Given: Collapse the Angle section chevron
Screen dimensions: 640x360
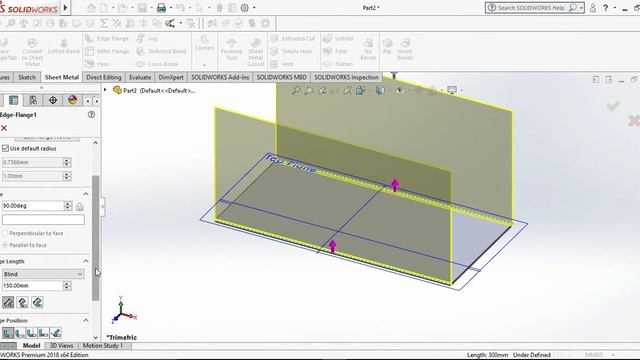Looking at the screenshot, I should [x=86, y=194].
